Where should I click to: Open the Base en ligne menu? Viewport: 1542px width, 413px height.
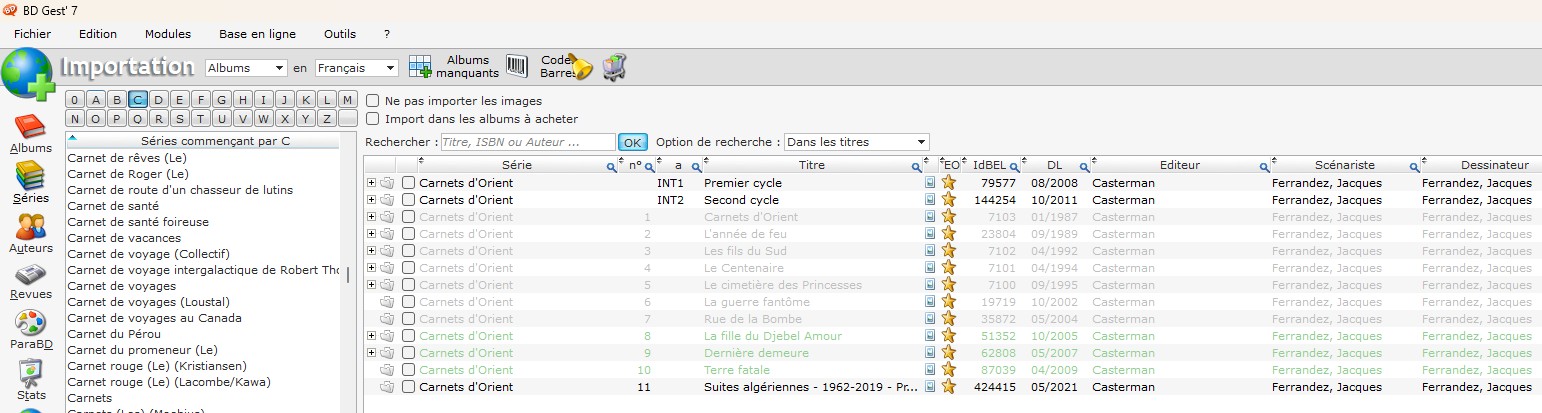(257, 34)
